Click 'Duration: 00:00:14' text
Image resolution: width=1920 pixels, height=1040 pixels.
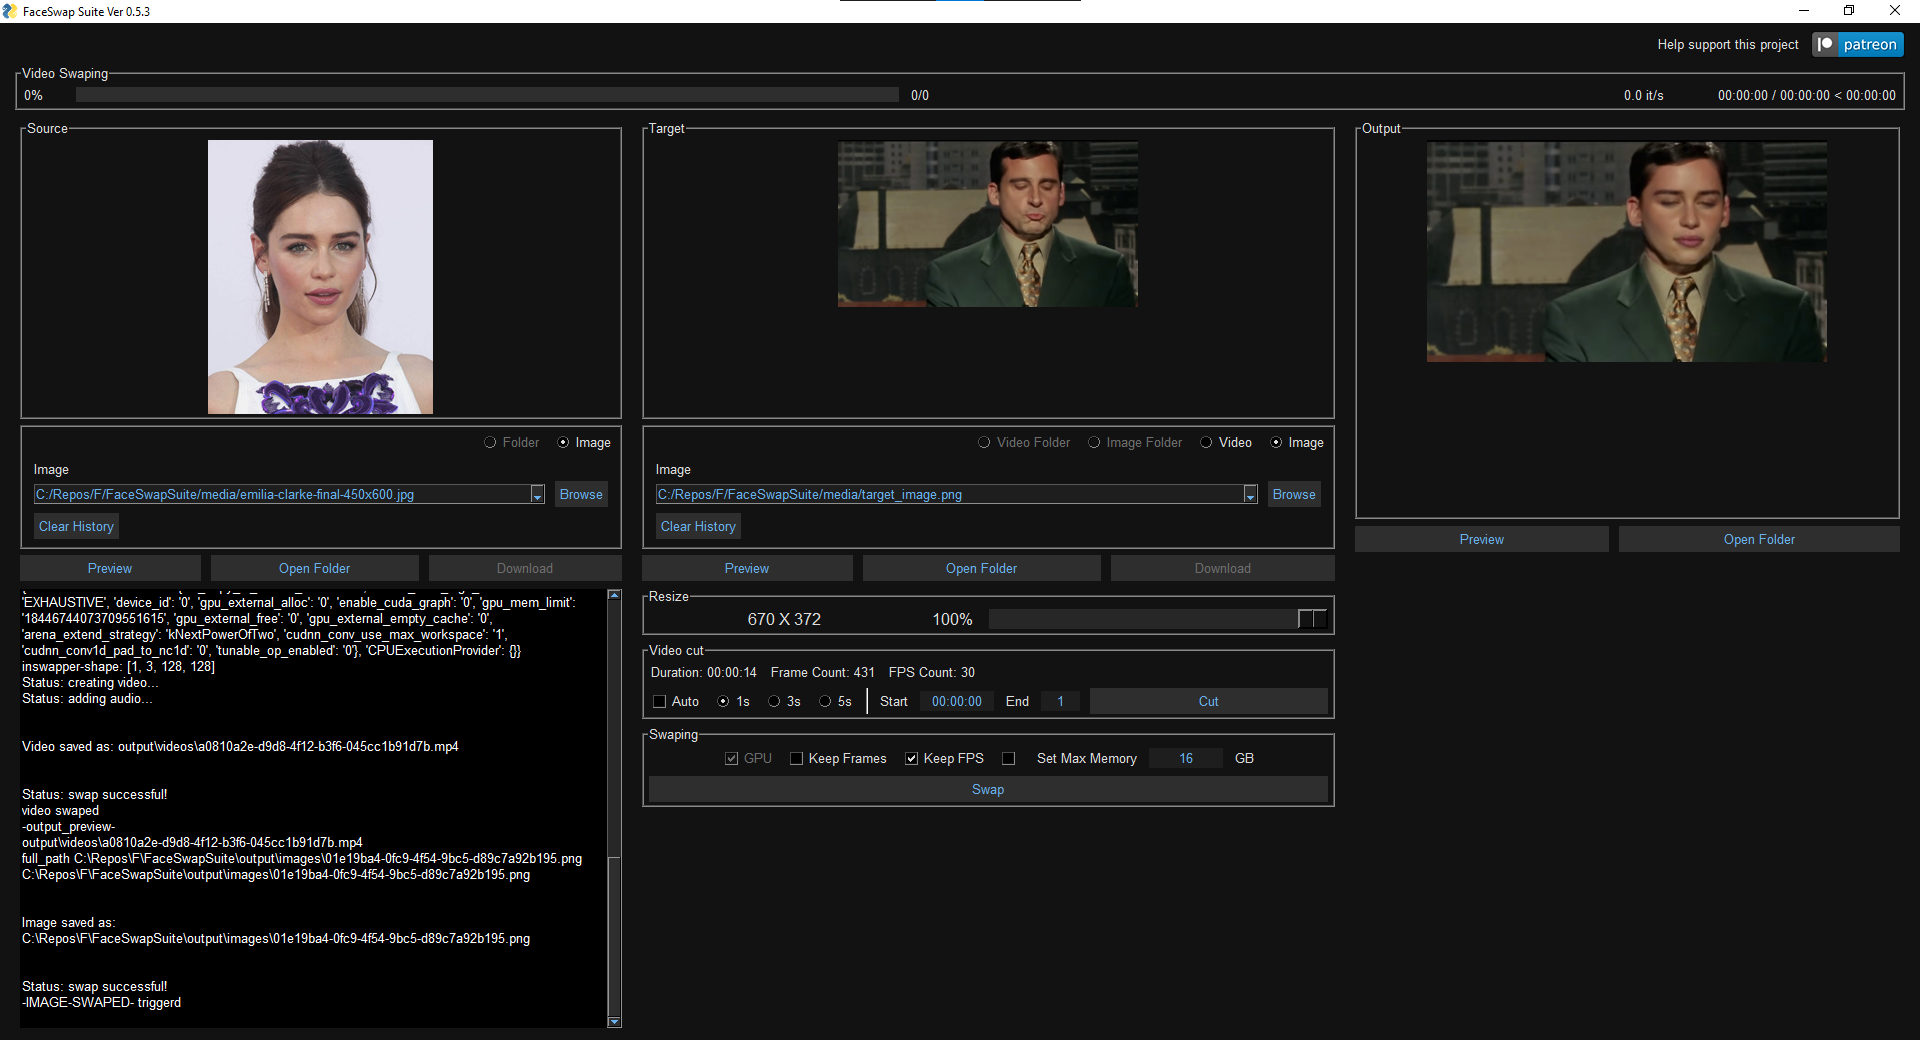point(704,672)
